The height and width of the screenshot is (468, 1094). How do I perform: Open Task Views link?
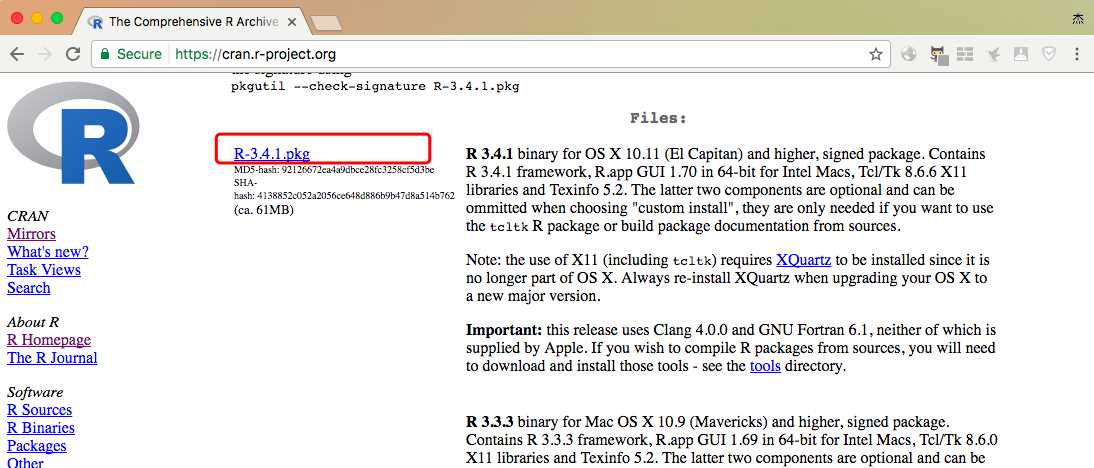(x=44, y=270)
